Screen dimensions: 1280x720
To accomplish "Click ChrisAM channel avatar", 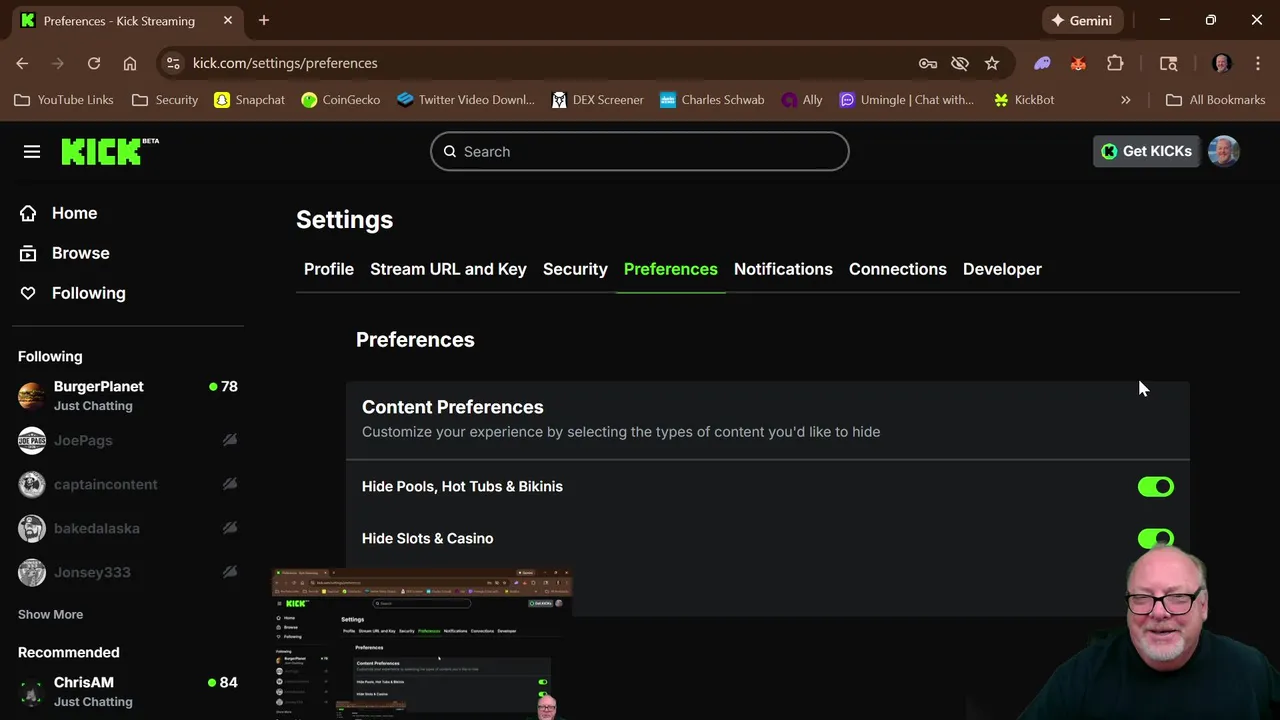I will 32,692.
